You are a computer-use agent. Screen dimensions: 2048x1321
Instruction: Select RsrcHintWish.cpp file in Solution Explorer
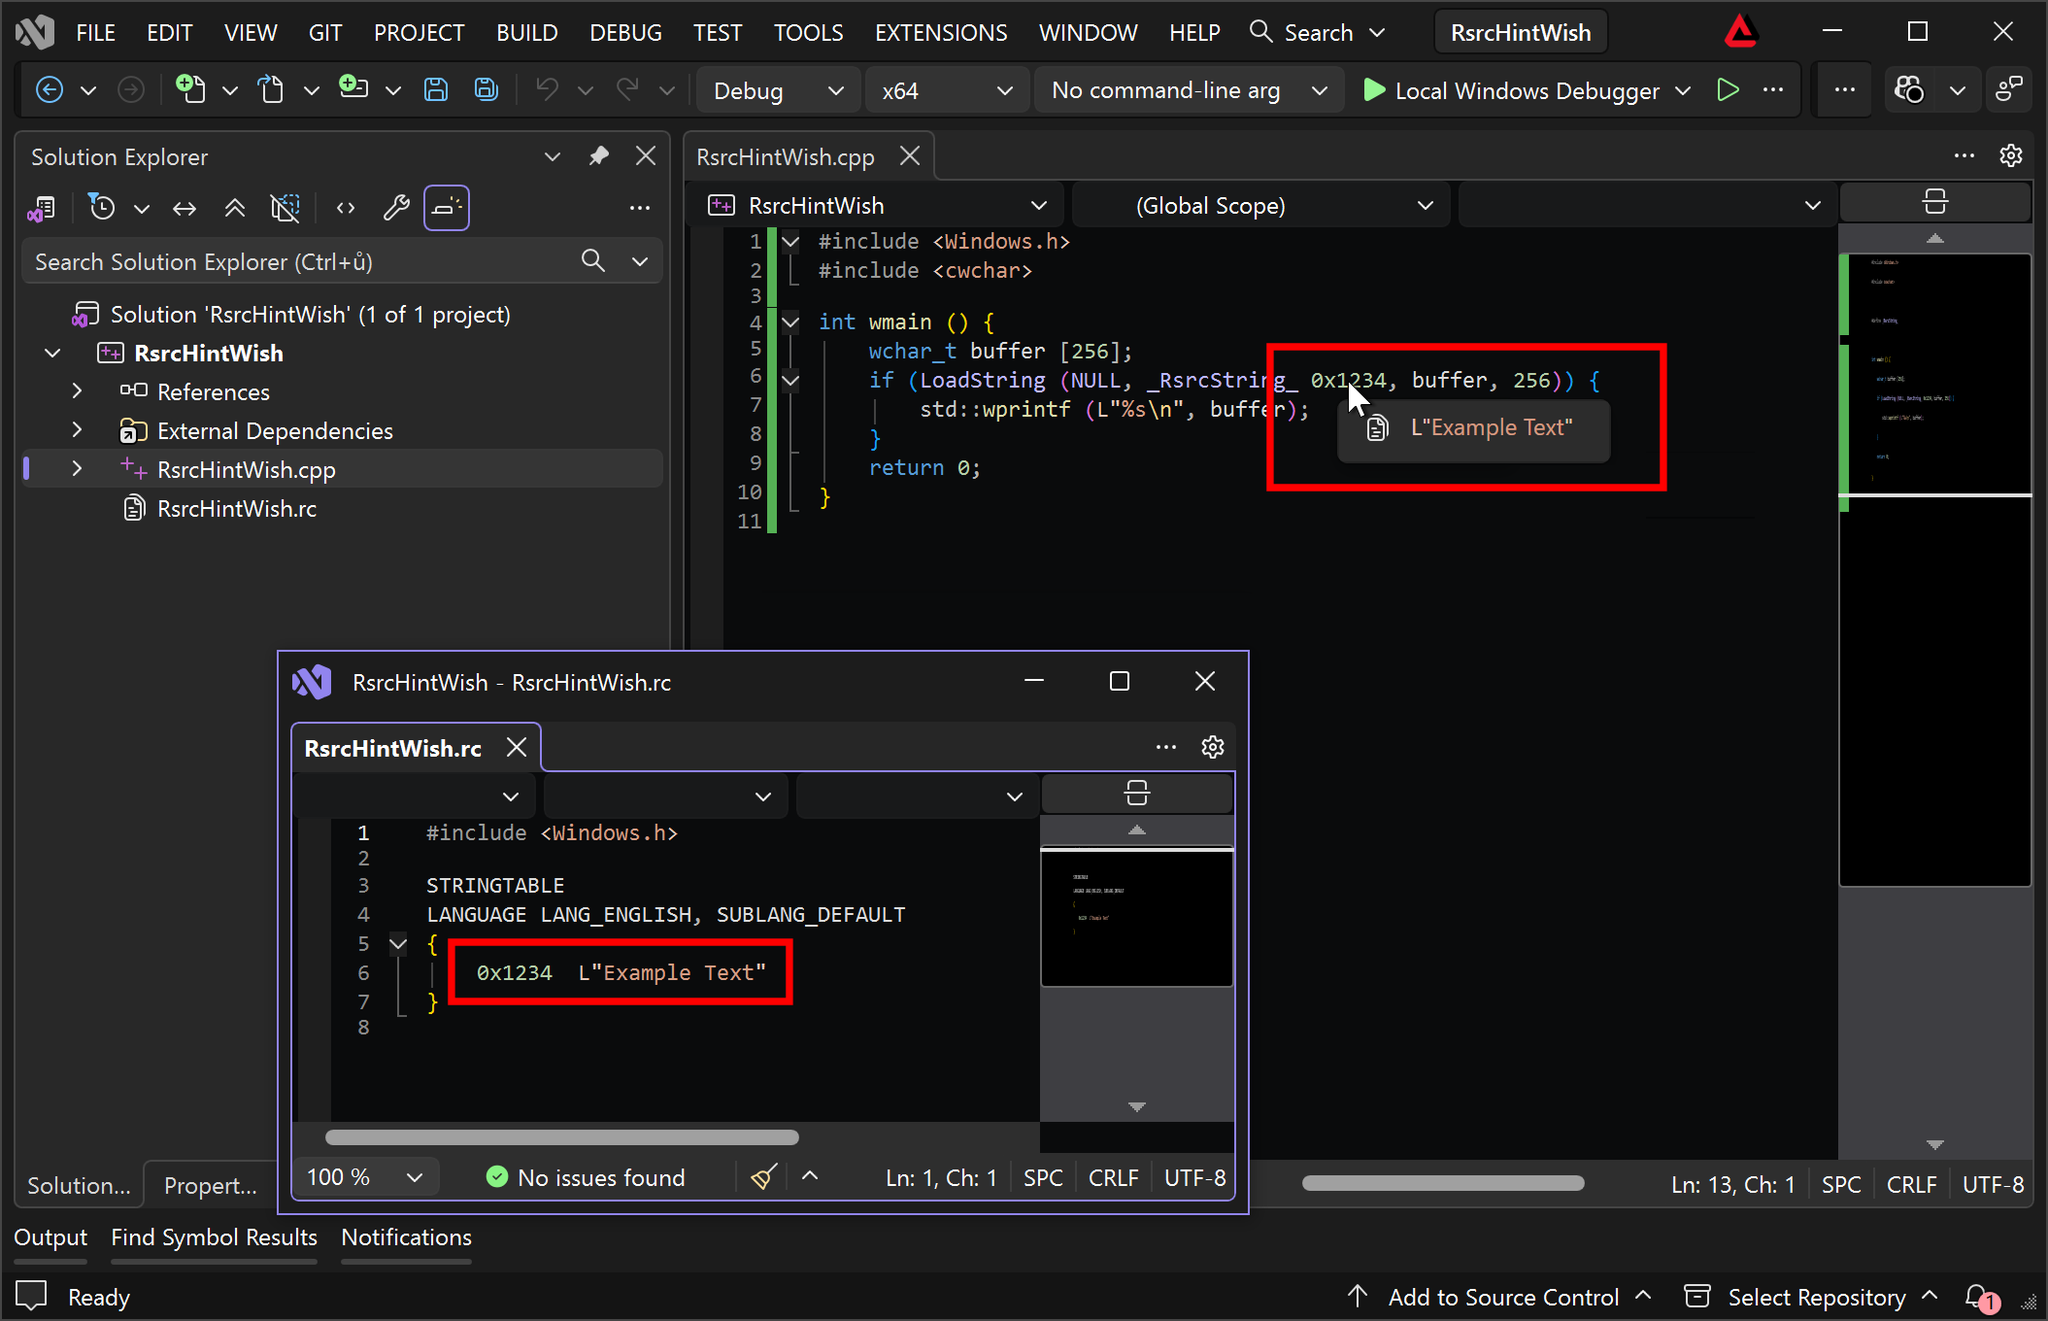246,470
